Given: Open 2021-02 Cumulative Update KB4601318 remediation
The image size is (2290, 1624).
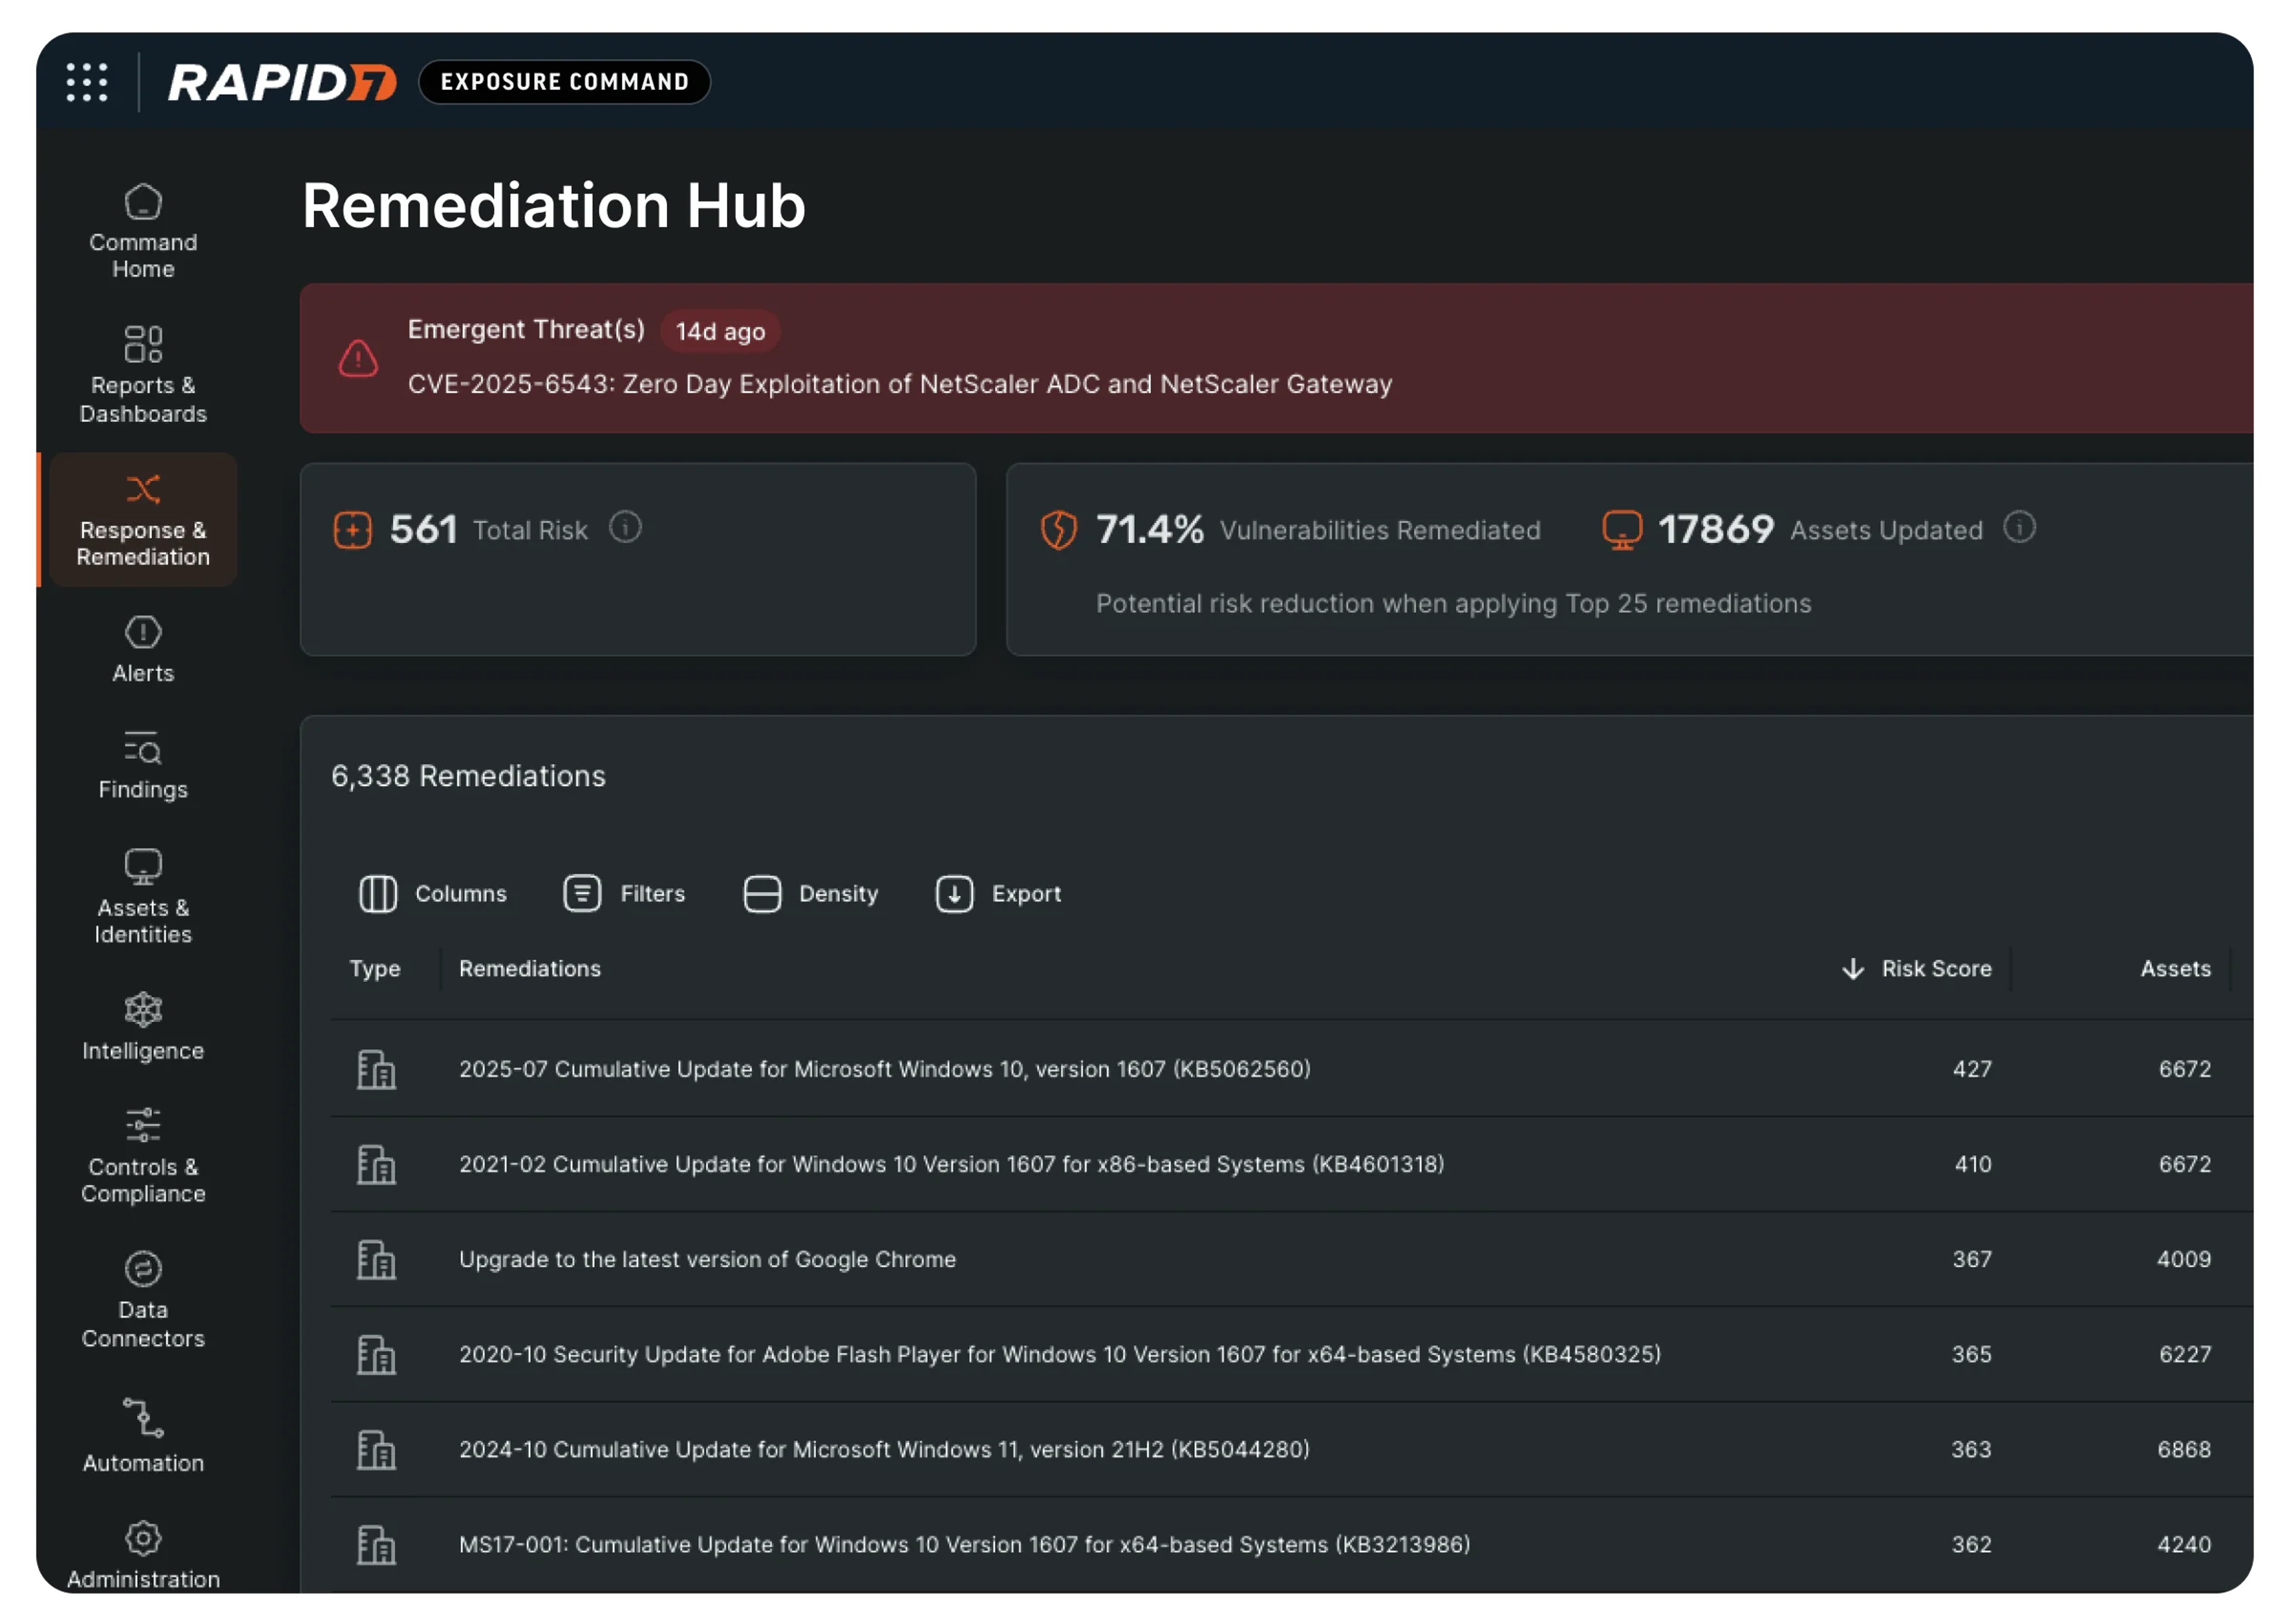Looking at the screenshot, I should tap(951, 1164).
